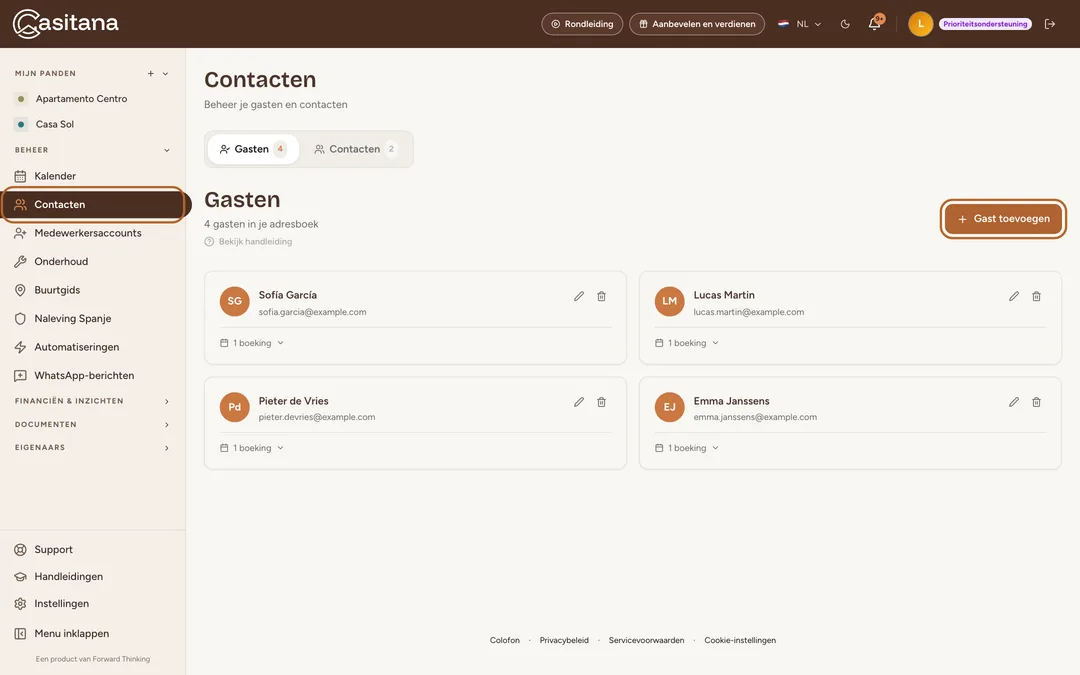
Task: Click Prioriteitsondersteuning badge
Action: (985, 24)
